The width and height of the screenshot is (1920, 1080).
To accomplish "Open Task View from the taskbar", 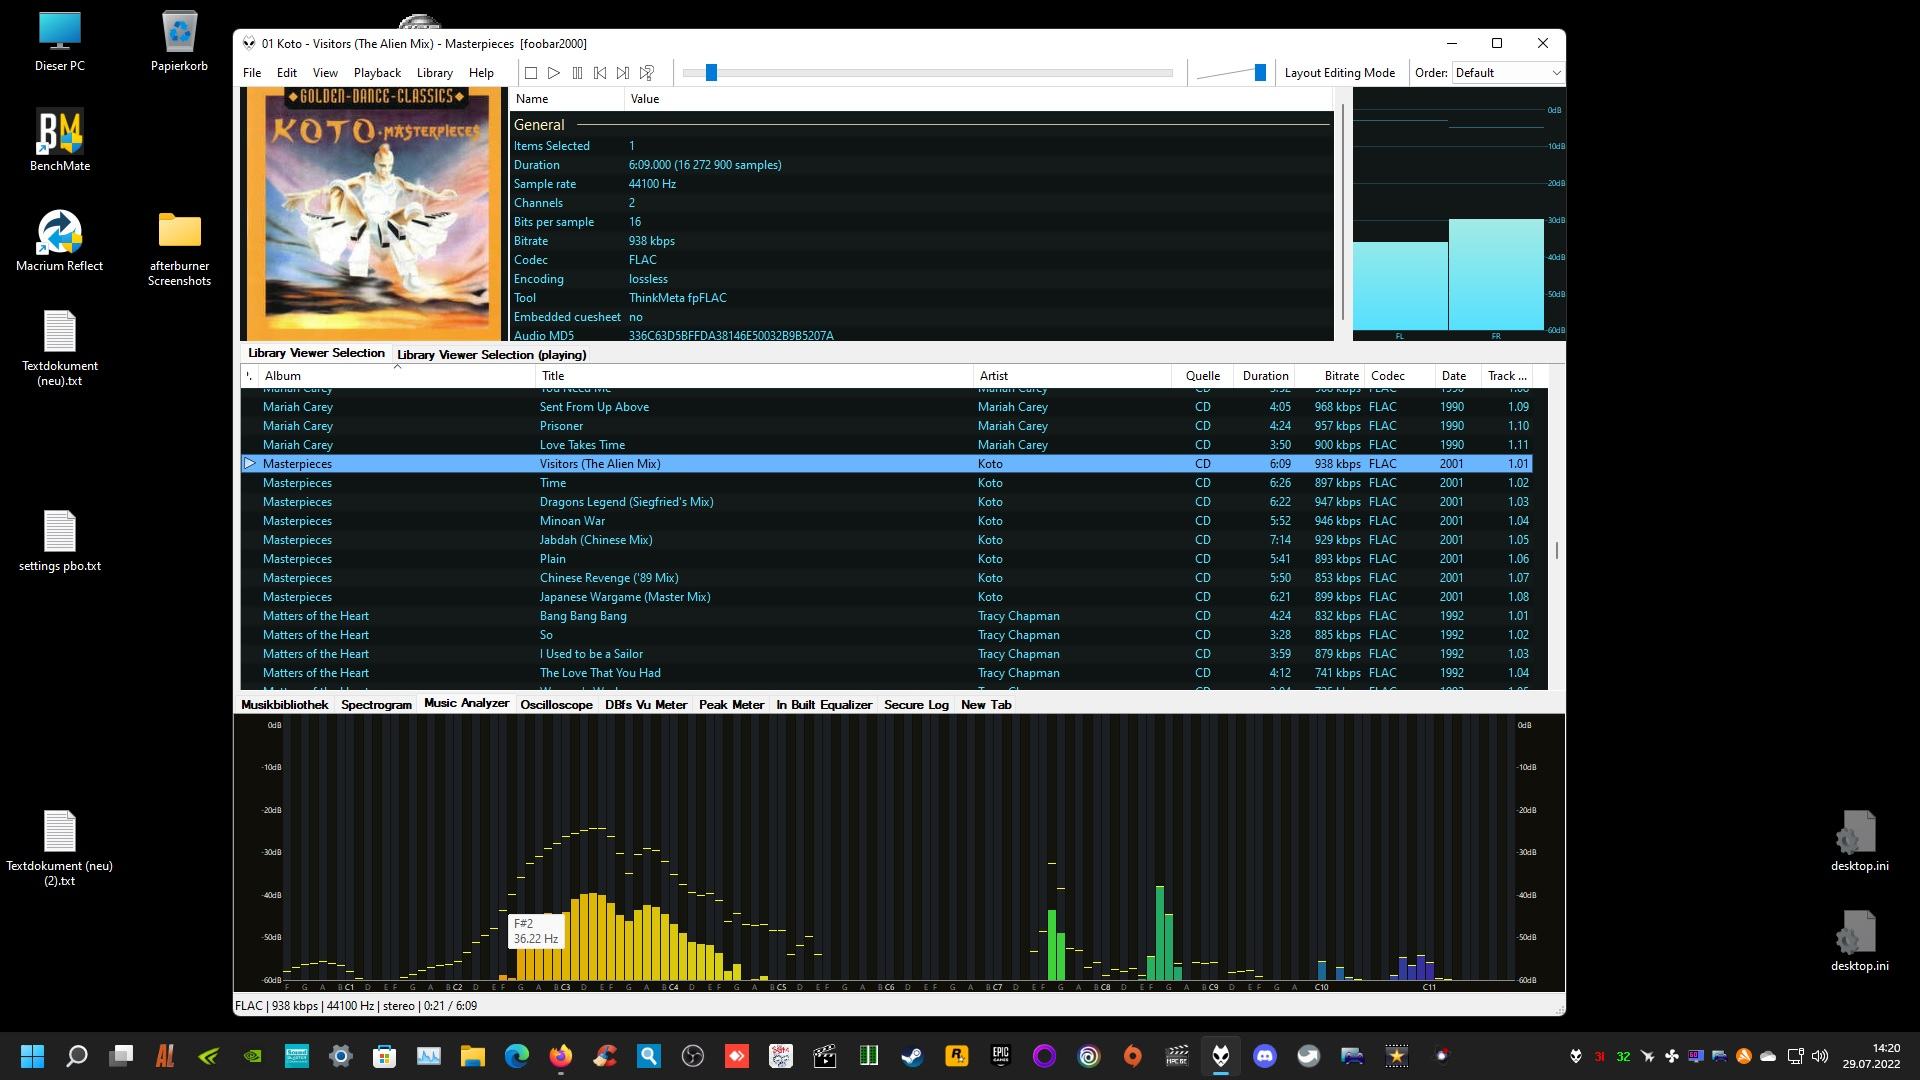I will pos(121,1056).
